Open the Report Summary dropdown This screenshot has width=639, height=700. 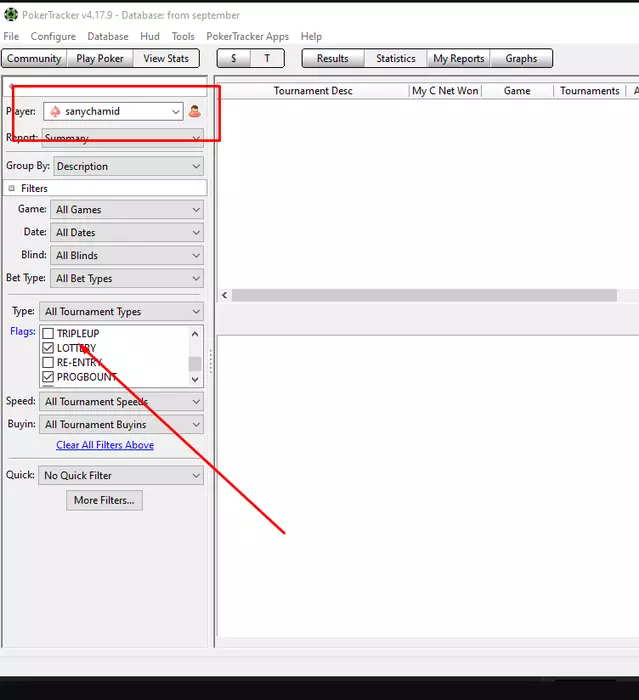click(123, 138)
